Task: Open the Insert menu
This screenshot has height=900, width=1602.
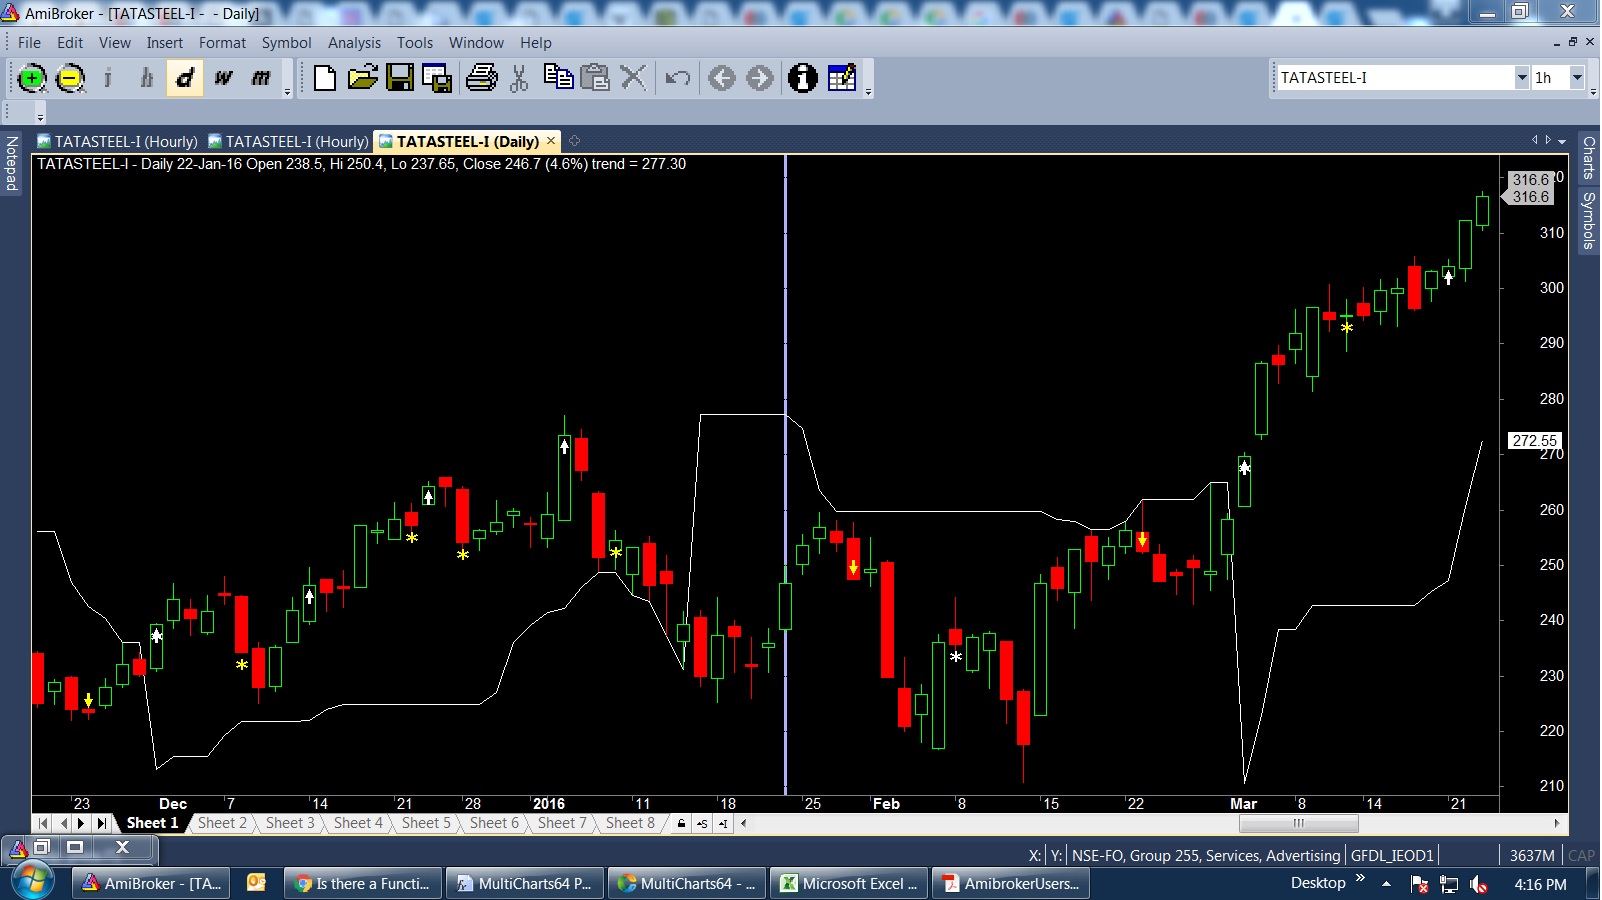Action: point(165,43)
